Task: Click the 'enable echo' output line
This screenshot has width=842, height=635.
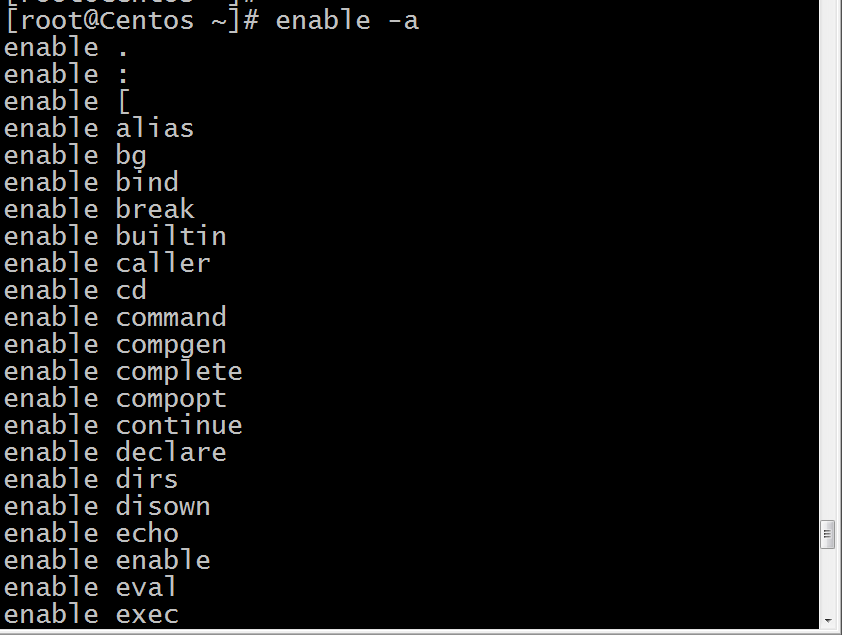Action: (91, 534)
